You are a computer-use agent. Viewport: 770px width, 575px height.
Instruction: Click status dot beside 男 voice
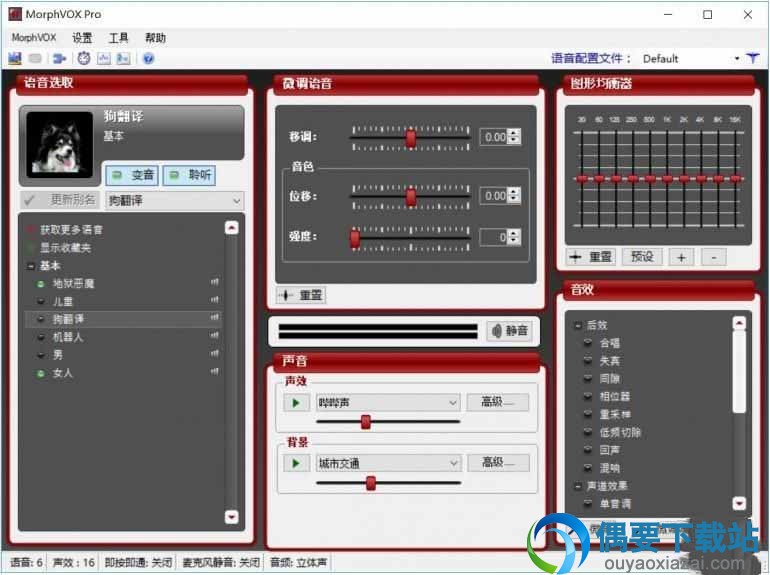point(41,355)
